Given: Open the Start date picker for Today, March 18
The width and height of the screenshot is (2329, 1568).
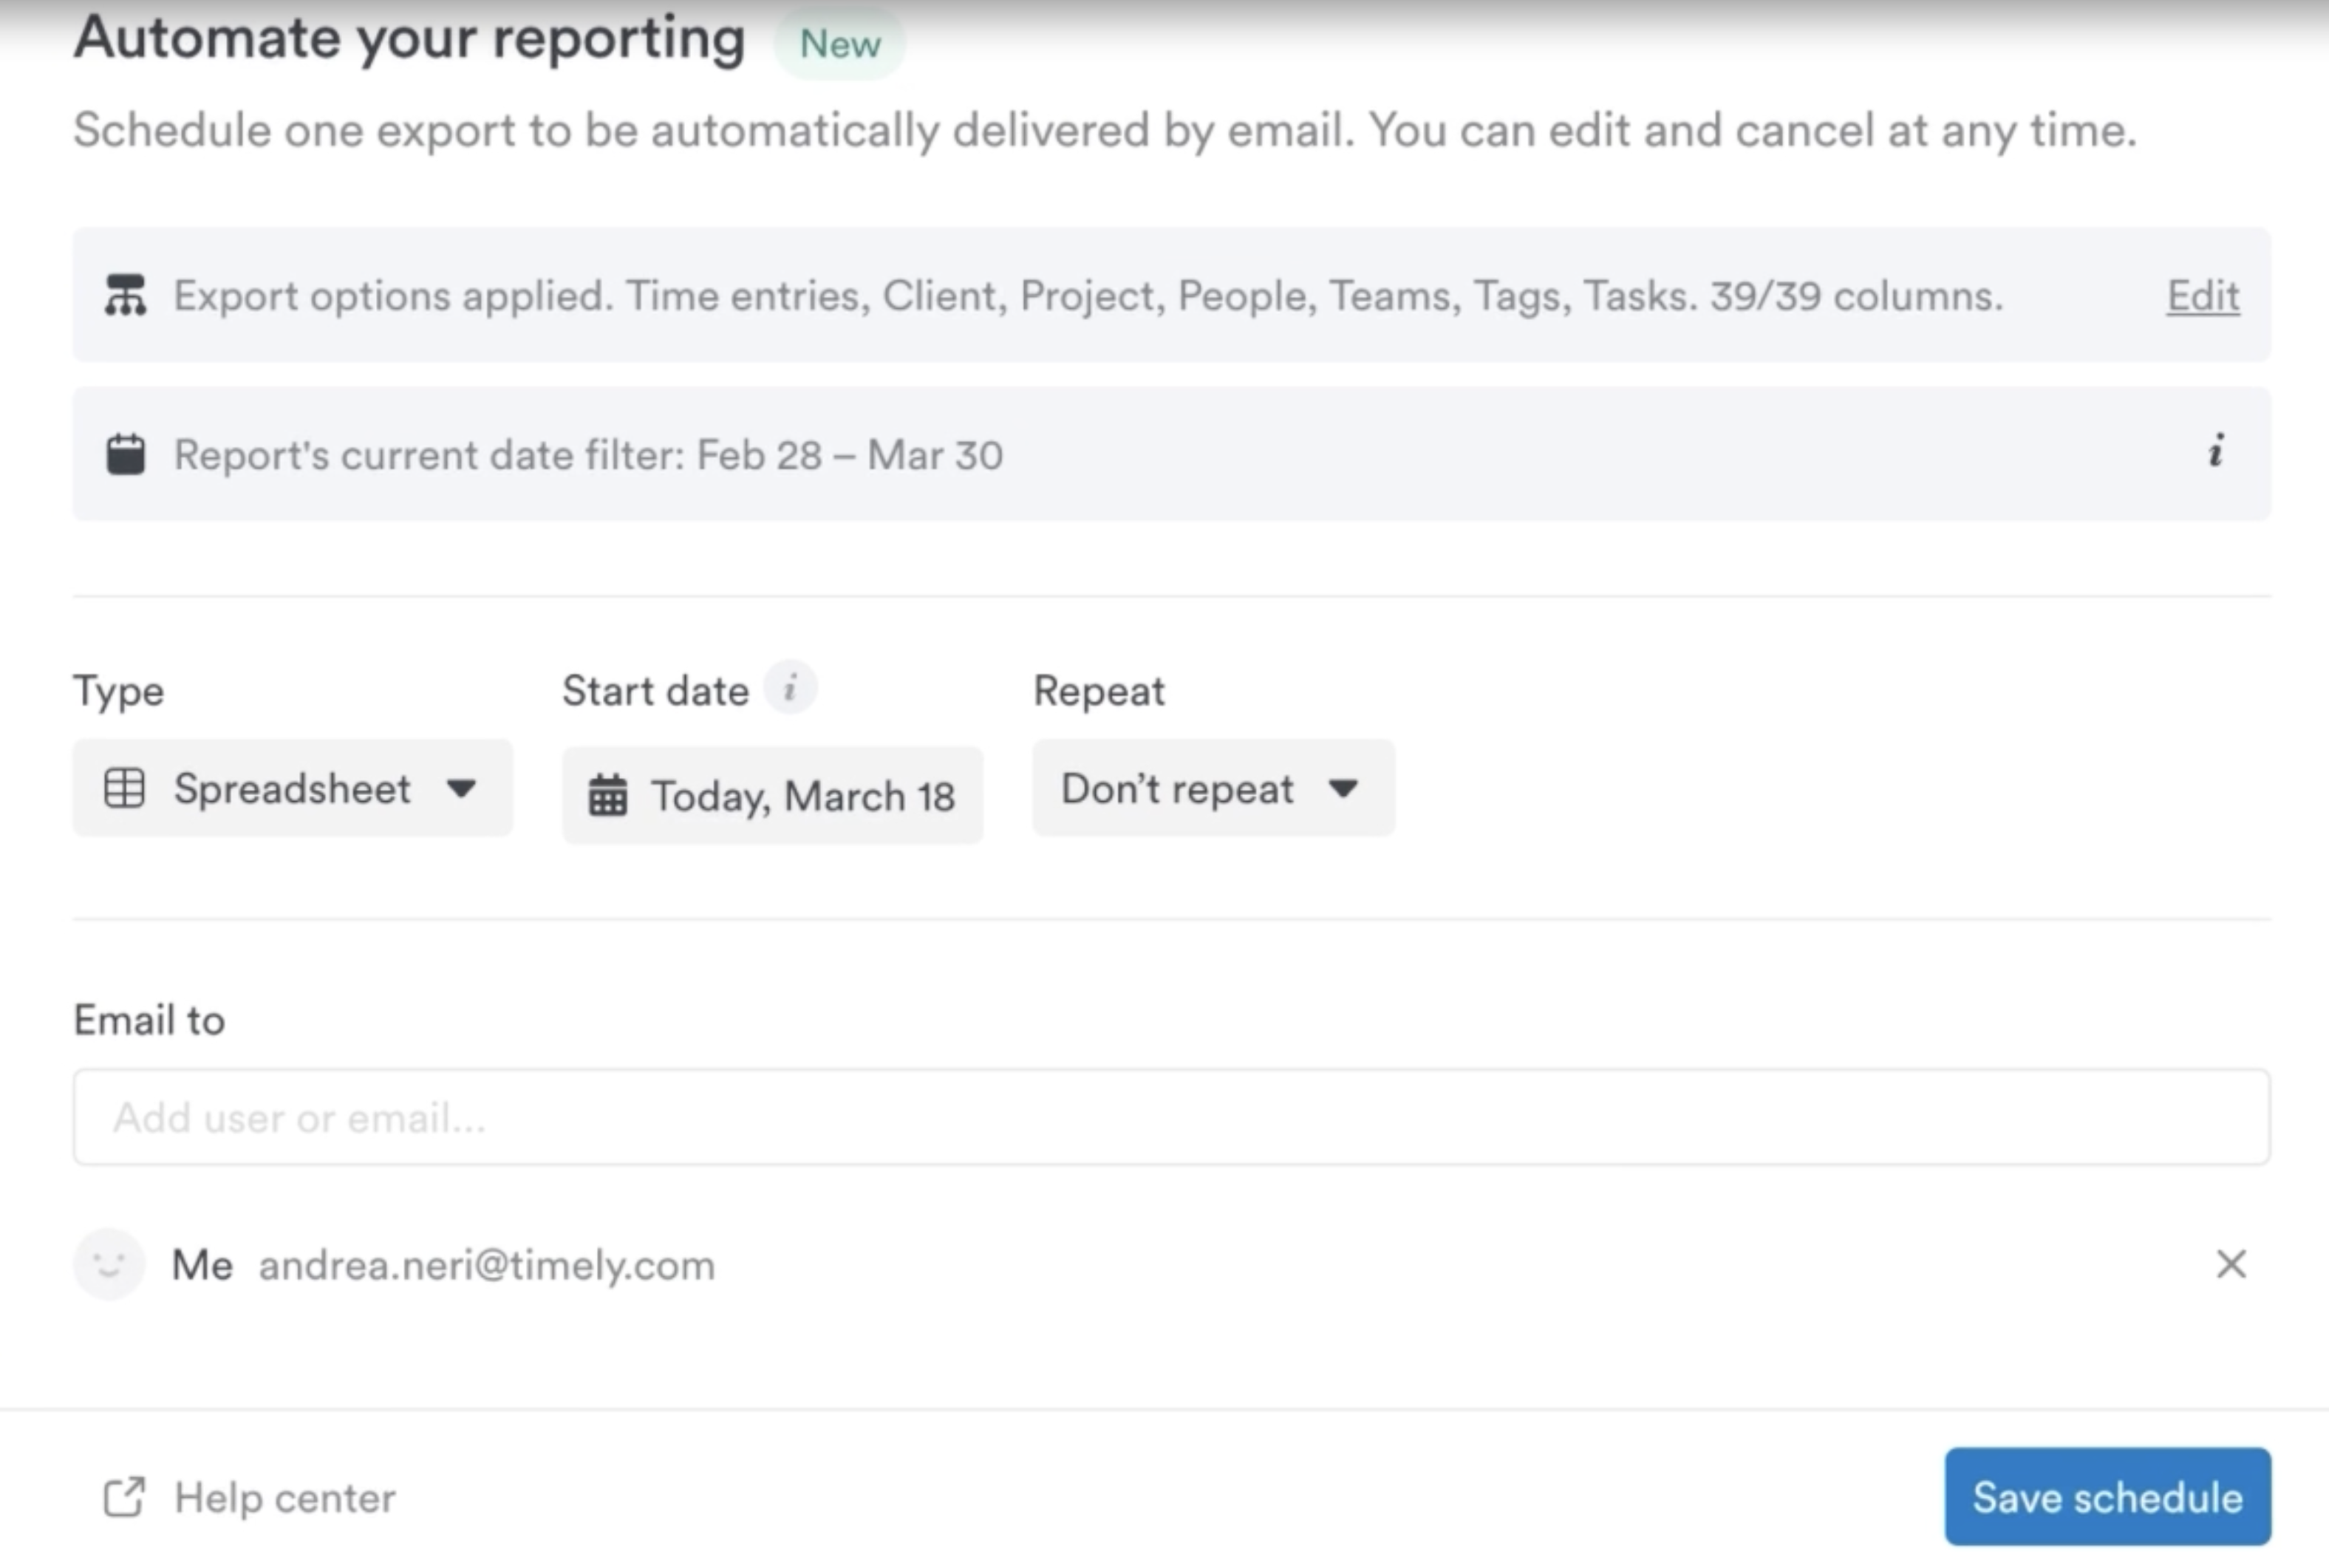Looking at the screenshot, I should point(773,795).
